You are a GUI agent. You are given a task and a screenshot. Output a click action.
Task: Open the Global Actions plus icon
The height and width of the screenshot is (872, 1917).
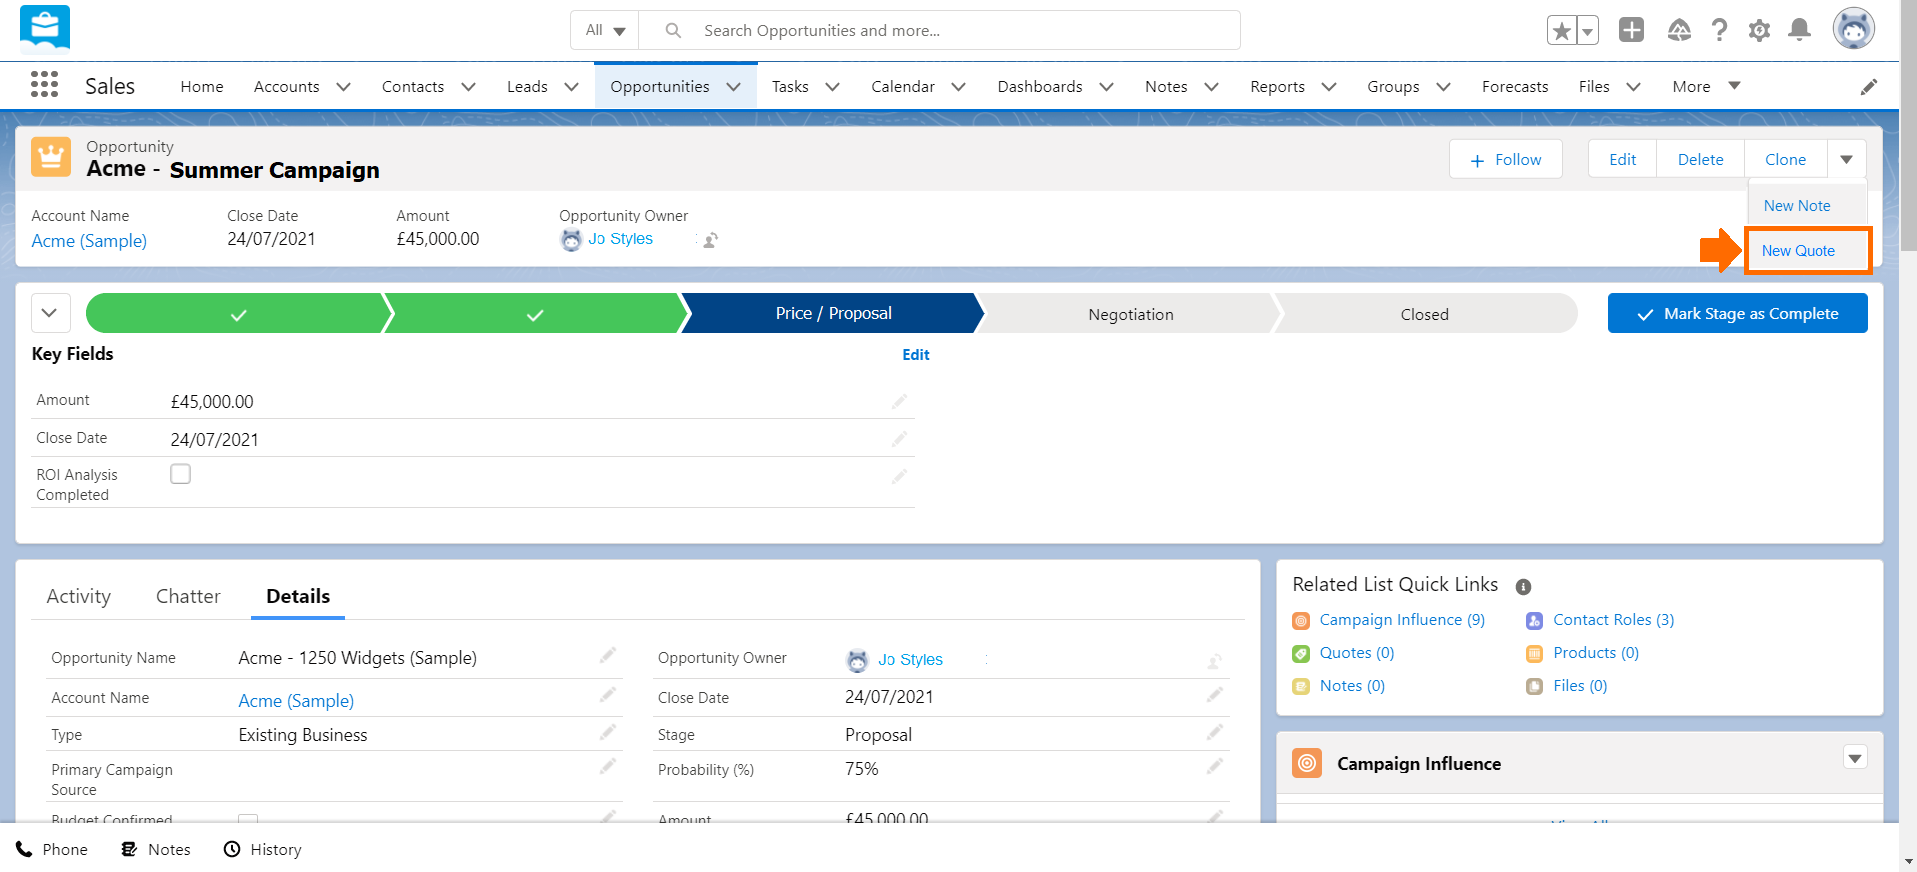click(x=1631, y=30)
